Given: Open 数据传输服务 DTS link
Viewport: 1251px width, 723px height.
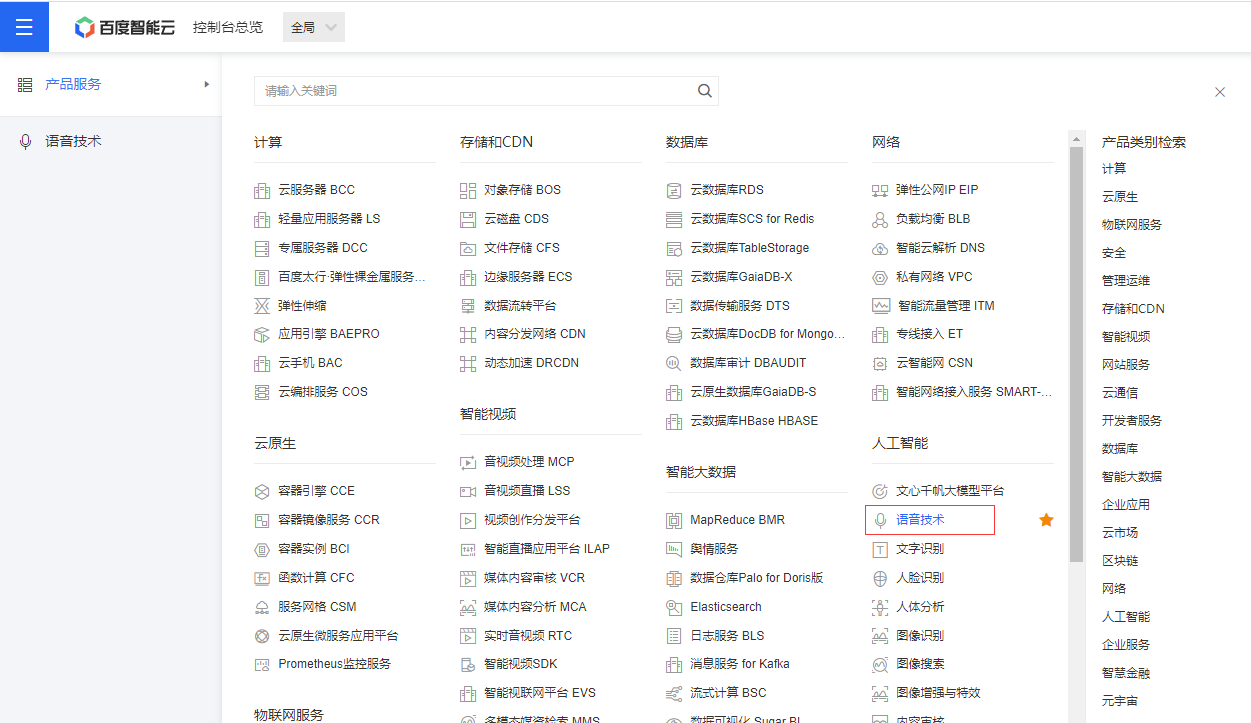Looking at the screenshot, I should (740, 306).
